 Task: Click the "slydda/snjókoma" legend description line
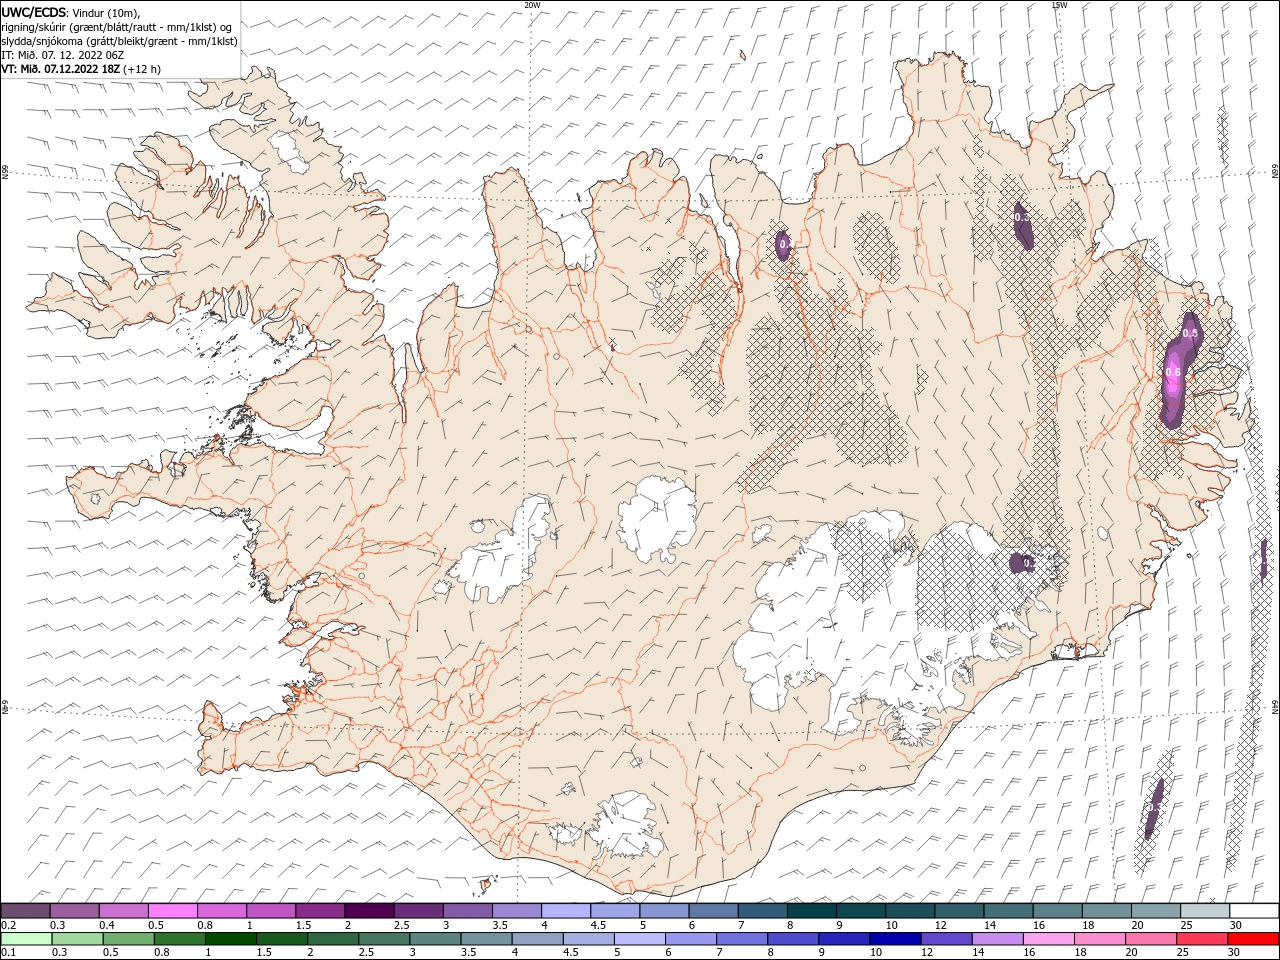119,41
